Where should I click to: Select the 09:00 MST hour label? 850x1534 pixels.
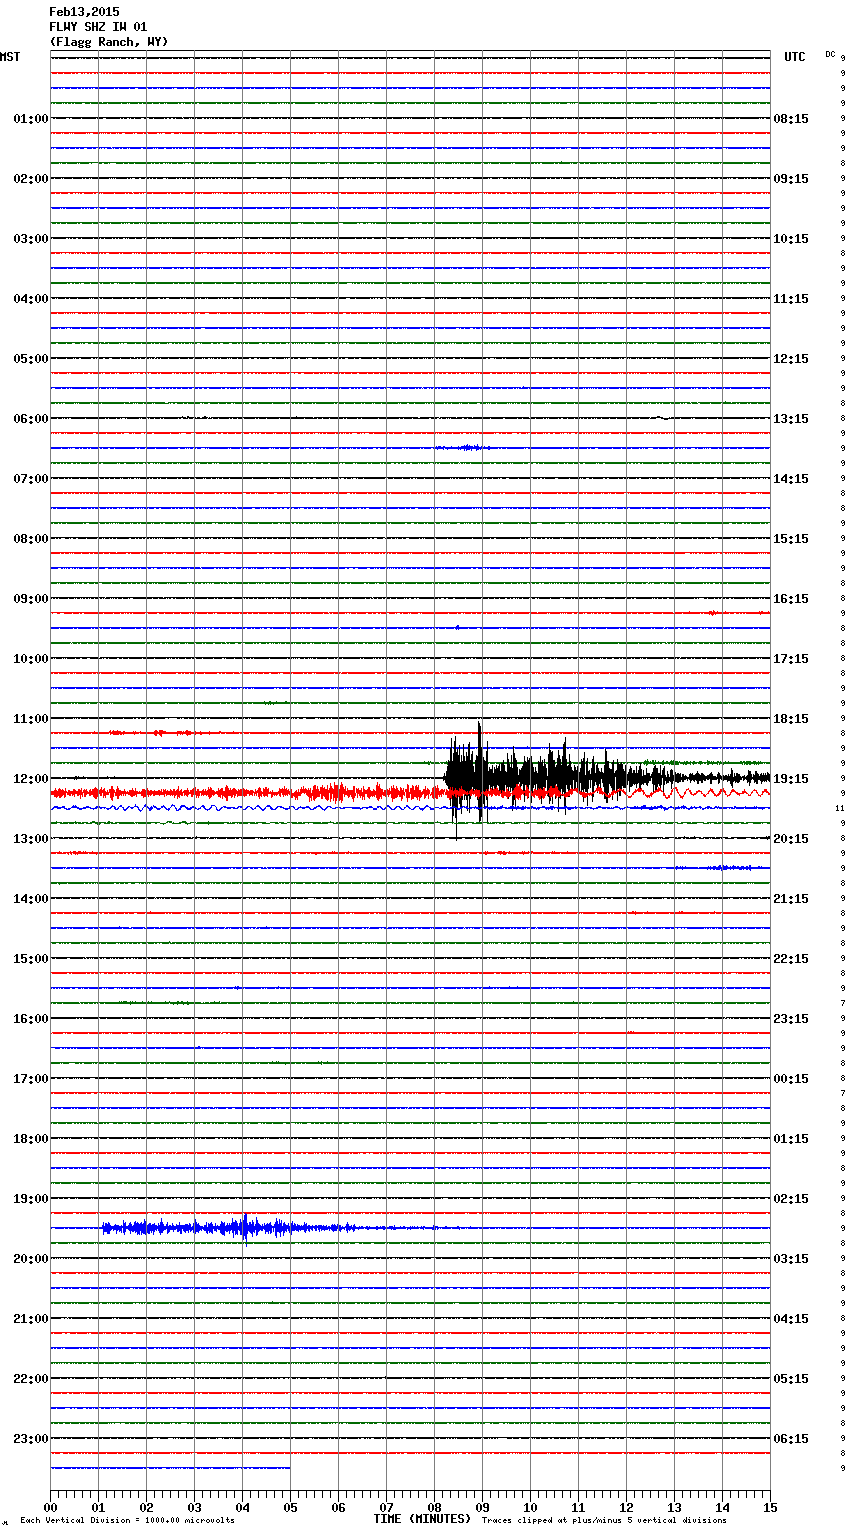point(31,599)
